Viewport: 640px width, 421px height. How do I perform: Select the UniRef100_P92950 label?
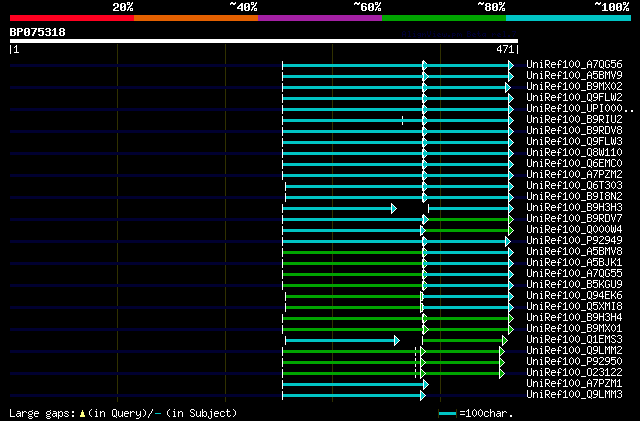574,362
